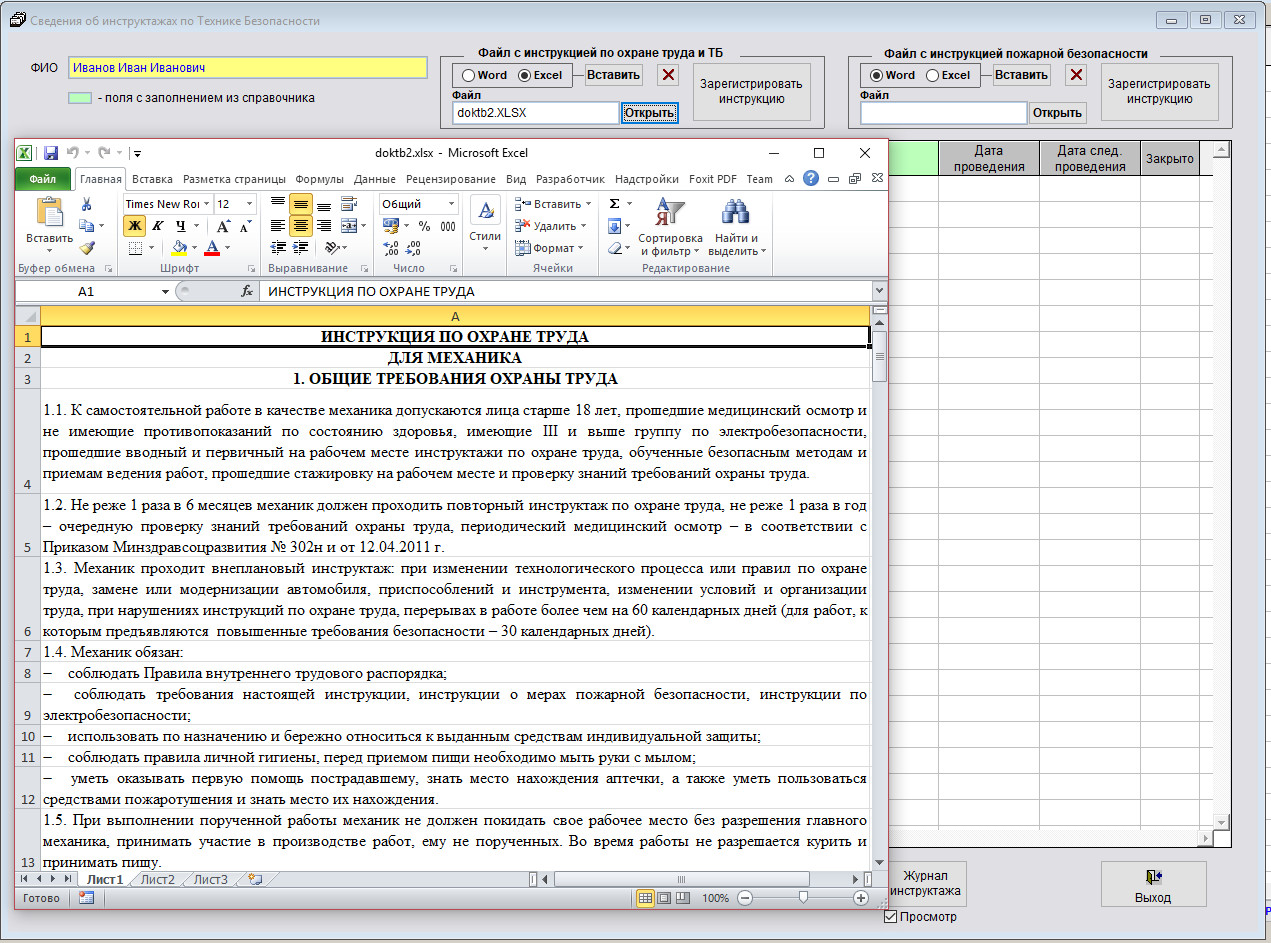
Task: Click the ФИО field with Иванов Иван Иванович
Action: tap(247, 68)
